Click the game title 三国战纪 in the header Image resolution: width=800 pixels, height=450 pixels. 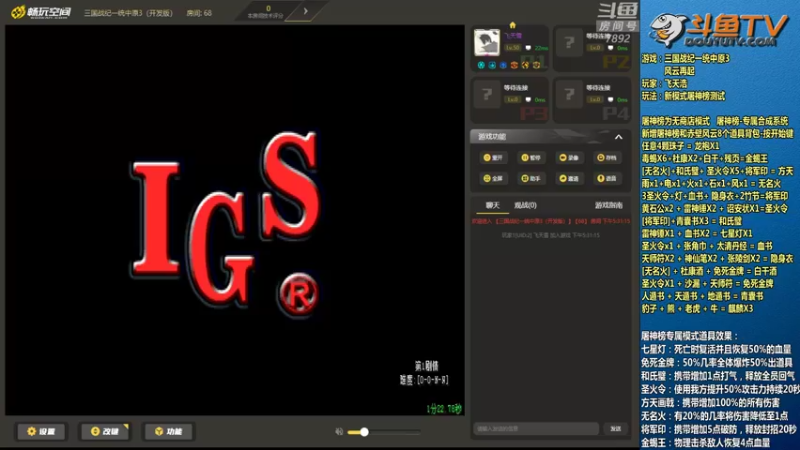tap(128, 13)
